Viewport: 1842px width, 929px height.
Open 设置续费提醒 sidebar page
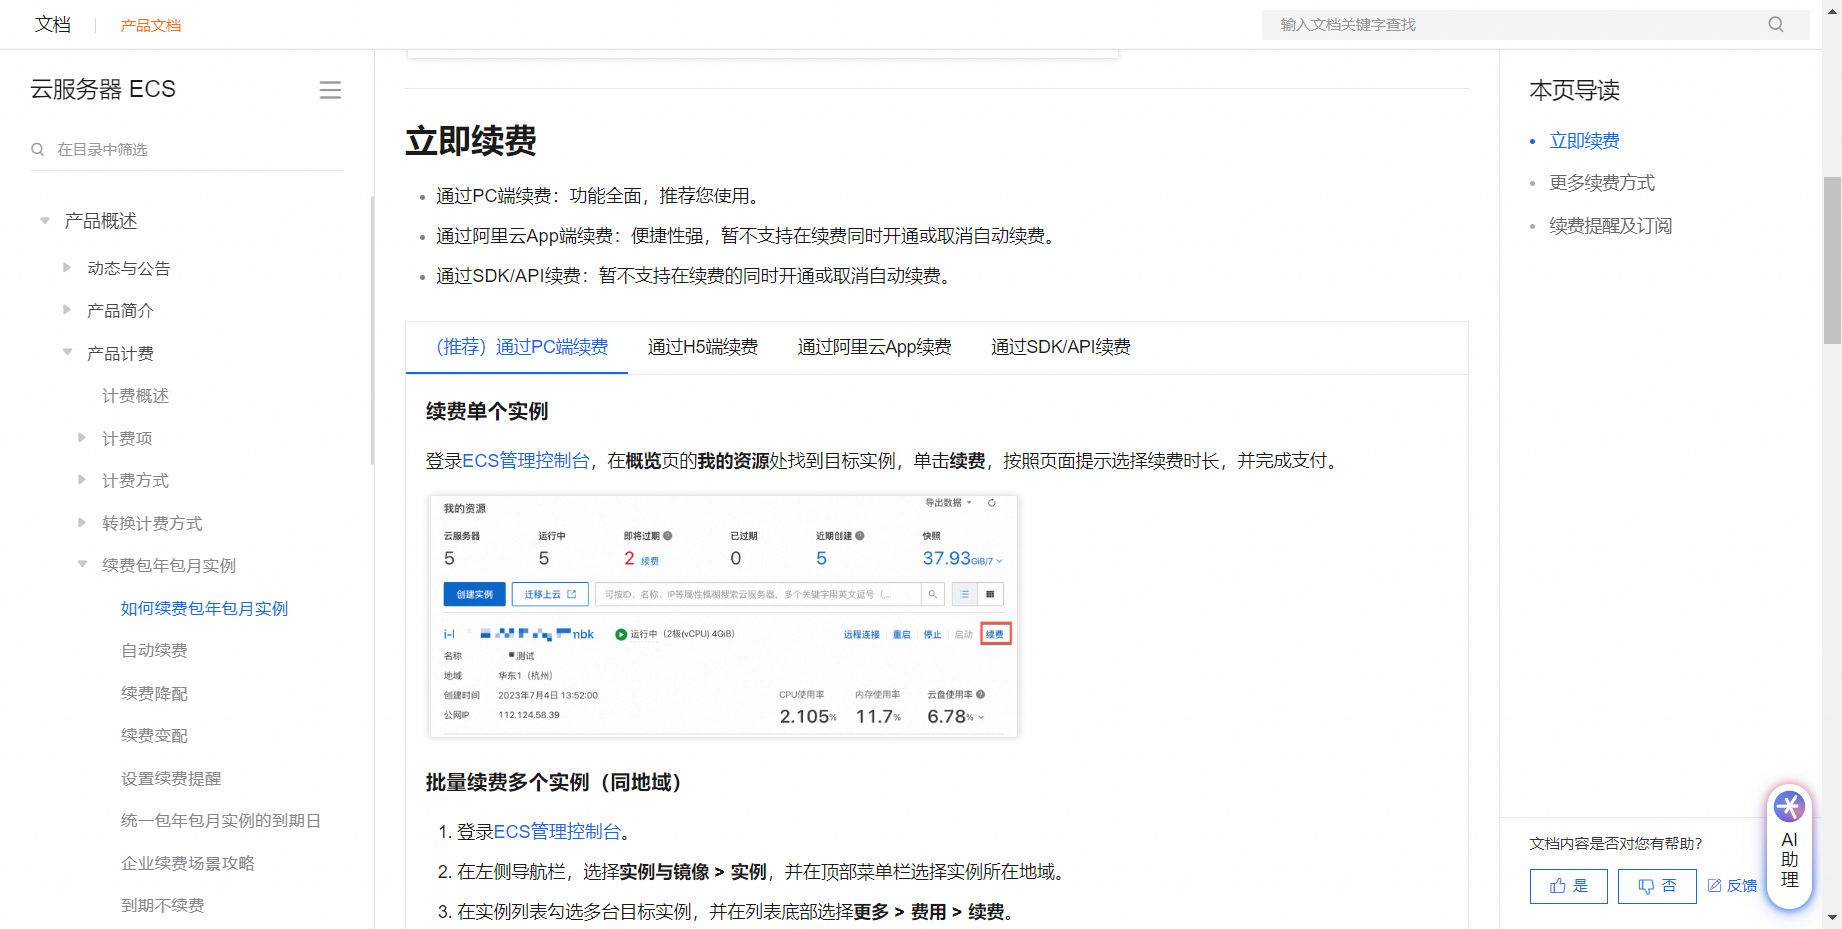coord(171,778)
